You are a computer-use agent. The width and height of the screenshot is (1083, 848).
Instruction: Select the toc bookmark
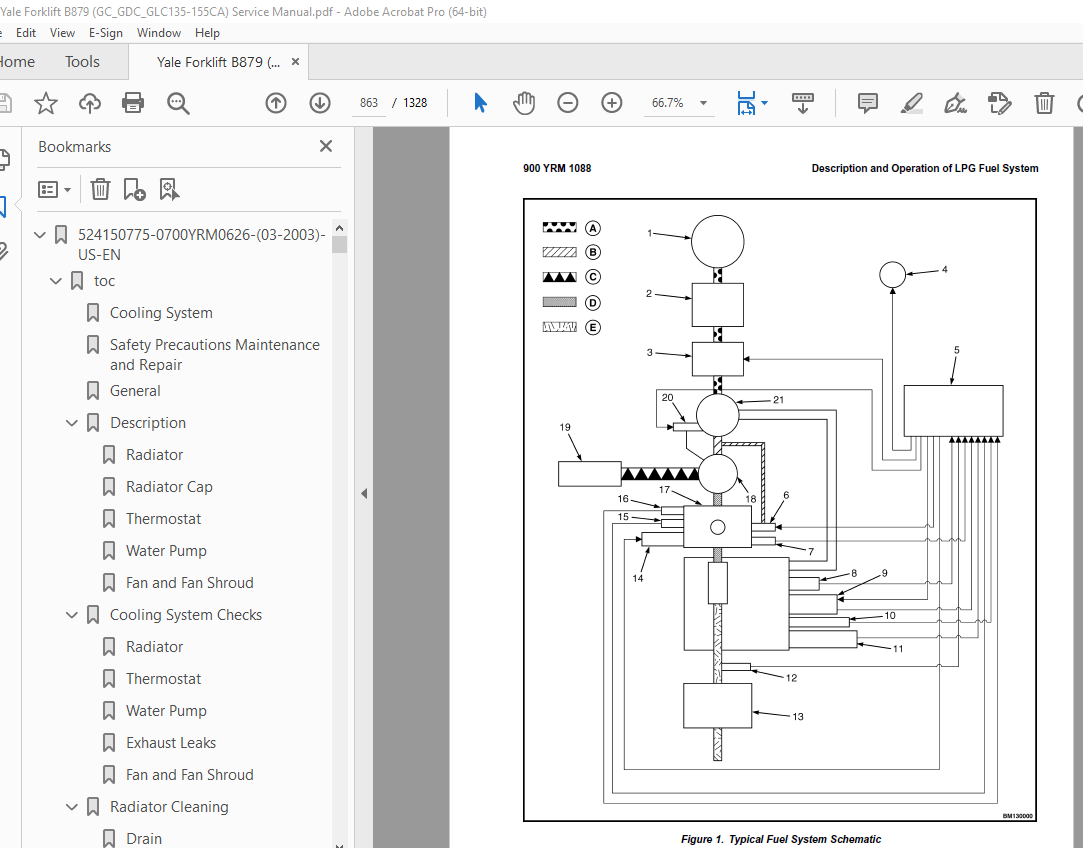pos(104,281)
